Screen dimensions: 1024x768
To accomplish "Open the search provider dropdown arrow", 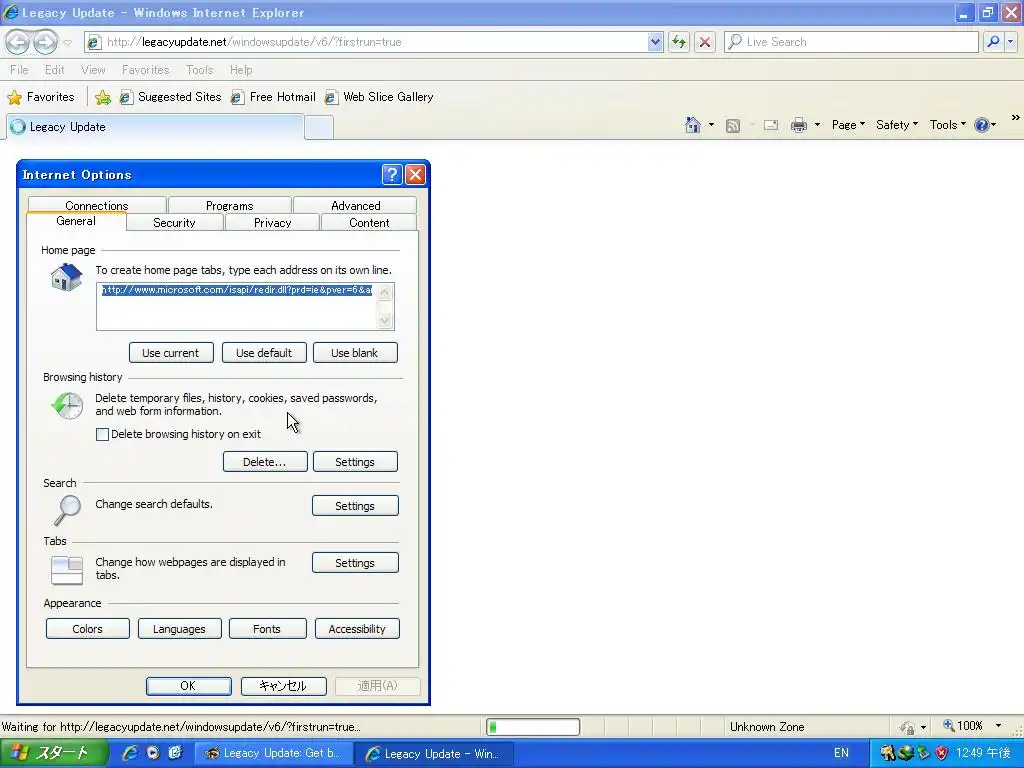I will (1010, 42).
